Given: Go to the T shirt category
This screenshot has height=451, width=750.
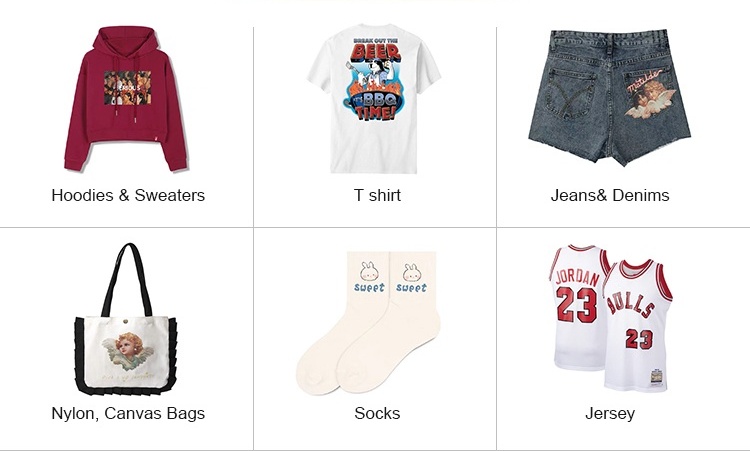Looking at the screenshot, I should point(377,195).
